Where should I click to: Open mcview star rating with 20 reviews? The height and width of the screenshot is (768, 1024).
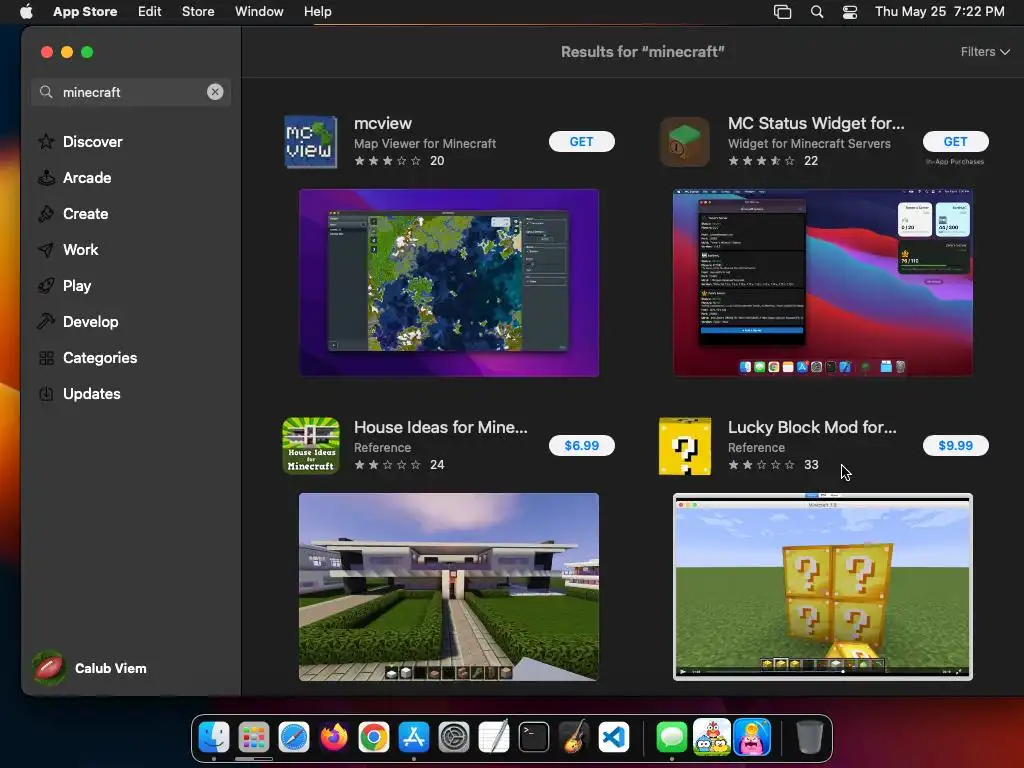pos(399,161)
